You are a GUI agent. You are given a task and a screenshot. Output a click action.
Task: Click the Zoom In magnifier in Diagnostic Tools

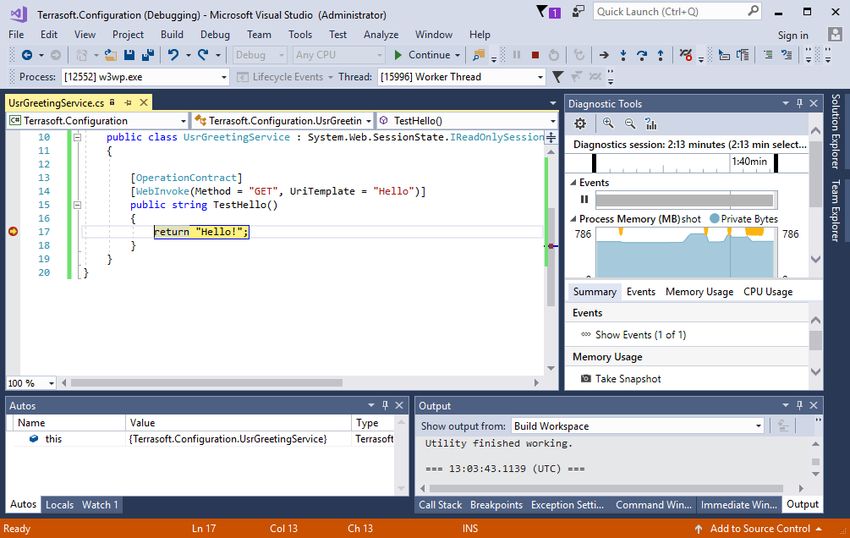point(608,124)
